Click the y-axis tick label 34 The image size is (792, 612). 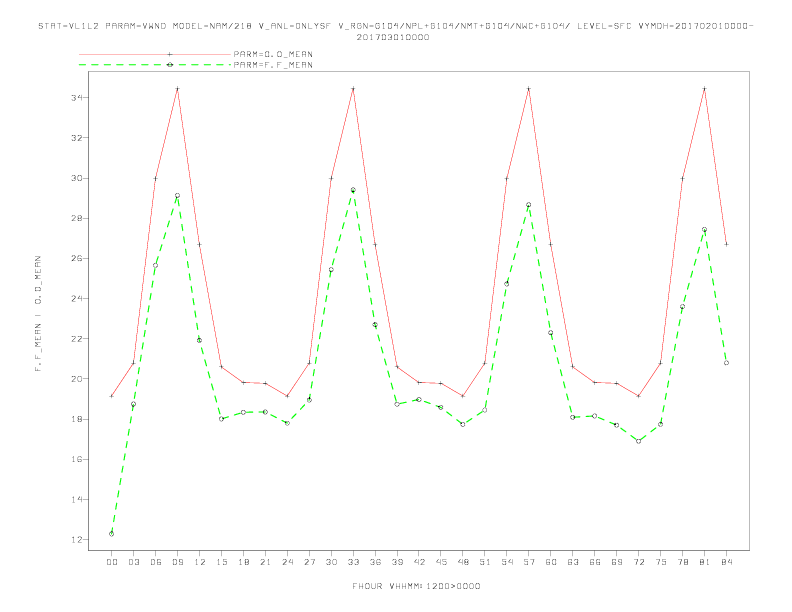click(x=77, y=97)
